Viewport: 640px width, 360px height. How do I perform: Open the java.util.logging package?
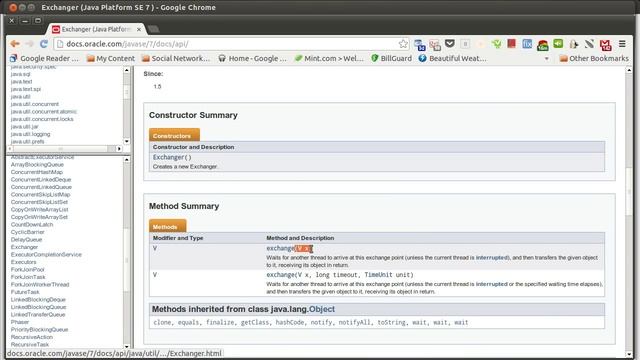pos(30,134)
